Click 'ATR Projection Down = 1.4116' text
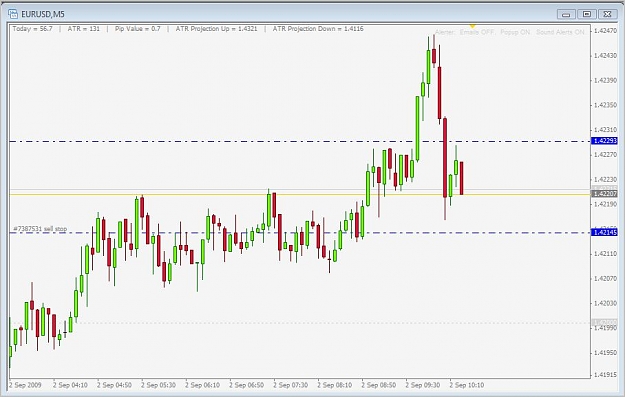This screenshot has height=397, width=625. 318,29
